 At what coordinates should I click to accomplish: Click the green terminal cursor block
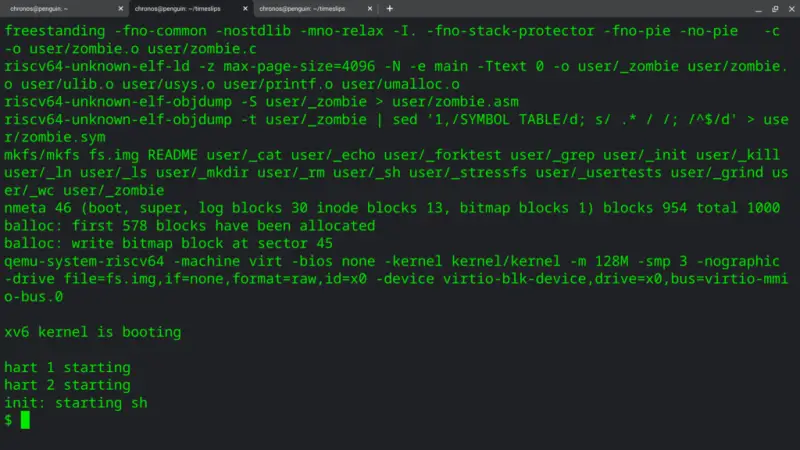pos(25,420)
